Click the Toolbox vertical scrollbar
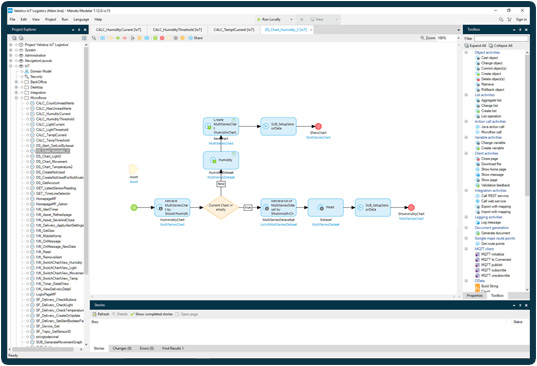The image size is (537, 366). [527, 124]
